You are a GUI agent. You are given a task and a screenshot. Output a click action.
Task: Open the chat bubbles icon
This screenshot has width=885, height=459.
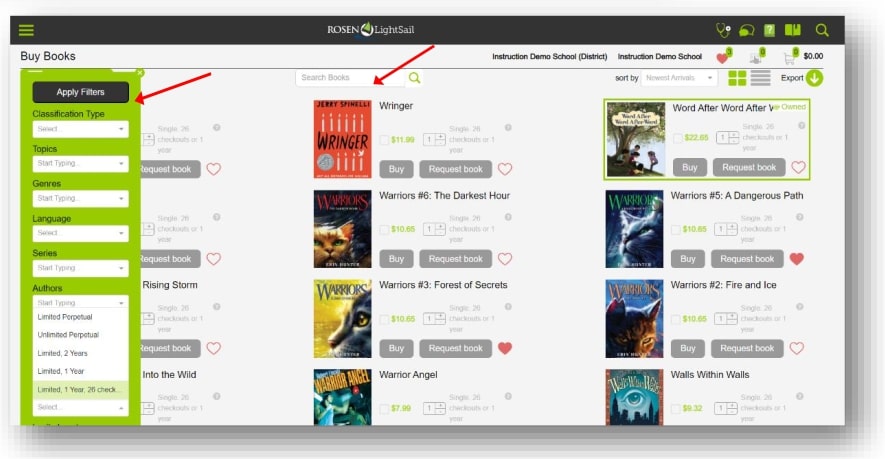click(x=746, y=30)
